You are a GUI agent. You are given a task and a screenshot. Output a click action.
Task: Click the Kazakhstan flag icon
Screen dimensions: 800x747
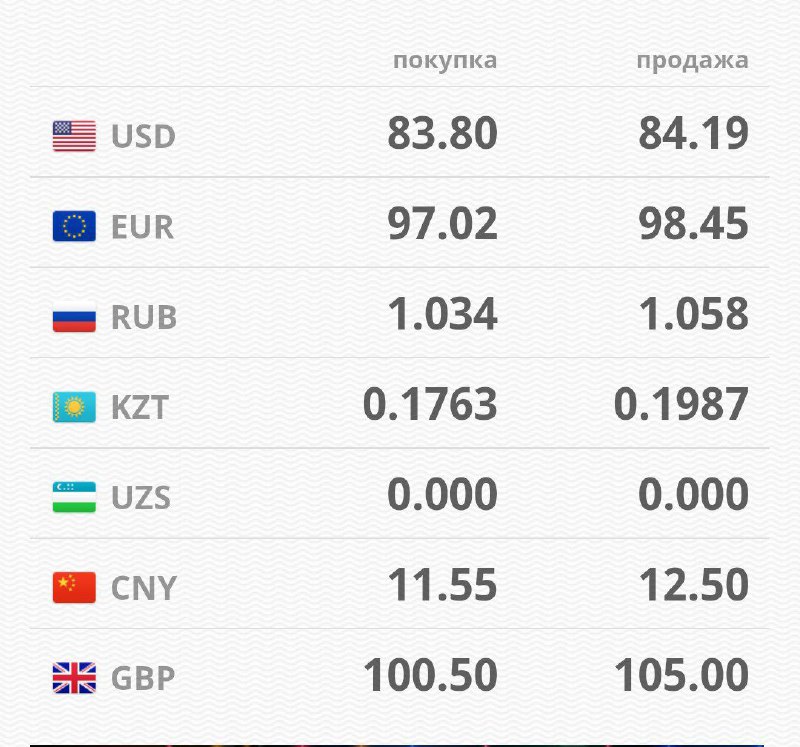click(x=74, y=407)
